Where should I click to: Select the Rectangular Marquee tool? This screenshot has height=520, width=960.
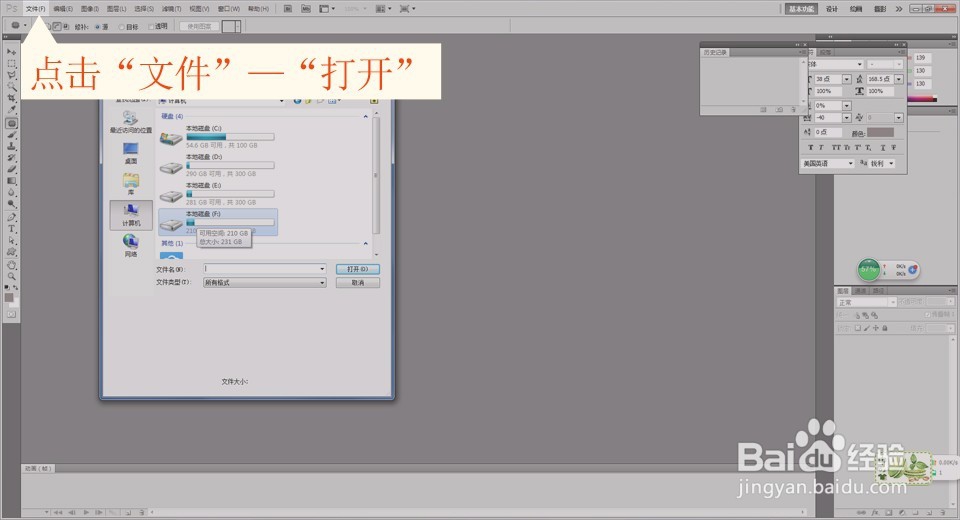(x=11, y=64)
